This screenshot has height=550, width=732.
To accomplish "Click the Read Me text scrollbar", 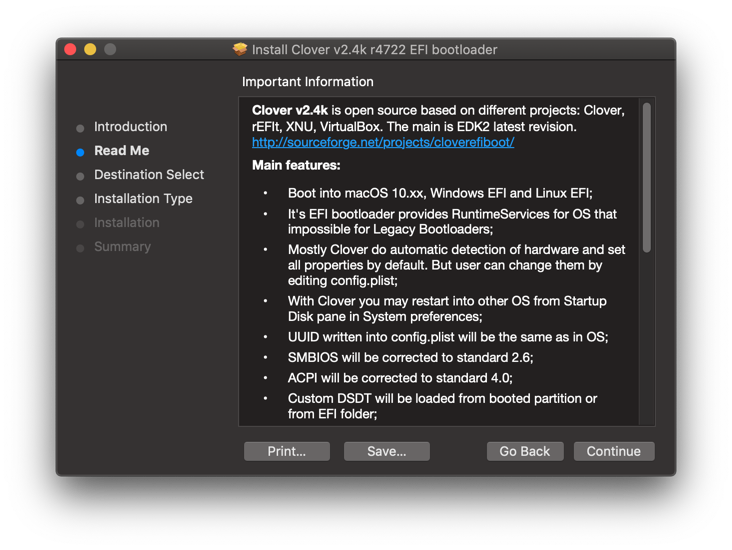I will tap(647, 177).
